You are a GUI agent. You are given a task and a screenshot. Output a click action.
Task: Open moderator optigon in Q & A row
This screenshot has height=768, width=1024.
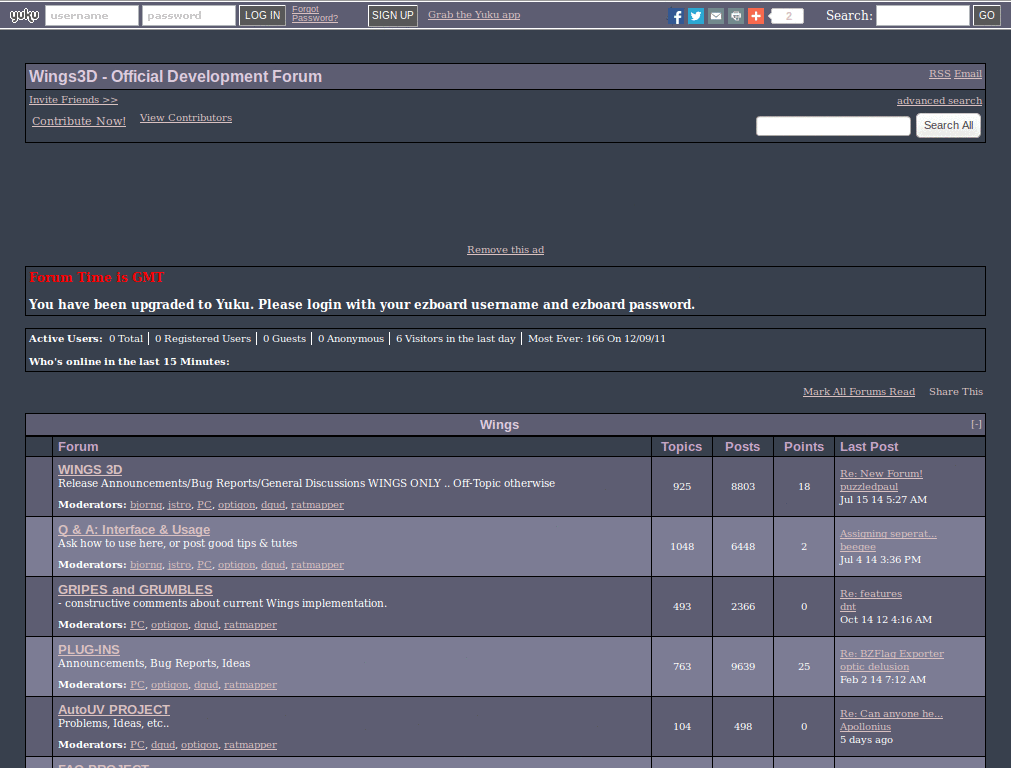coord(236,565)
